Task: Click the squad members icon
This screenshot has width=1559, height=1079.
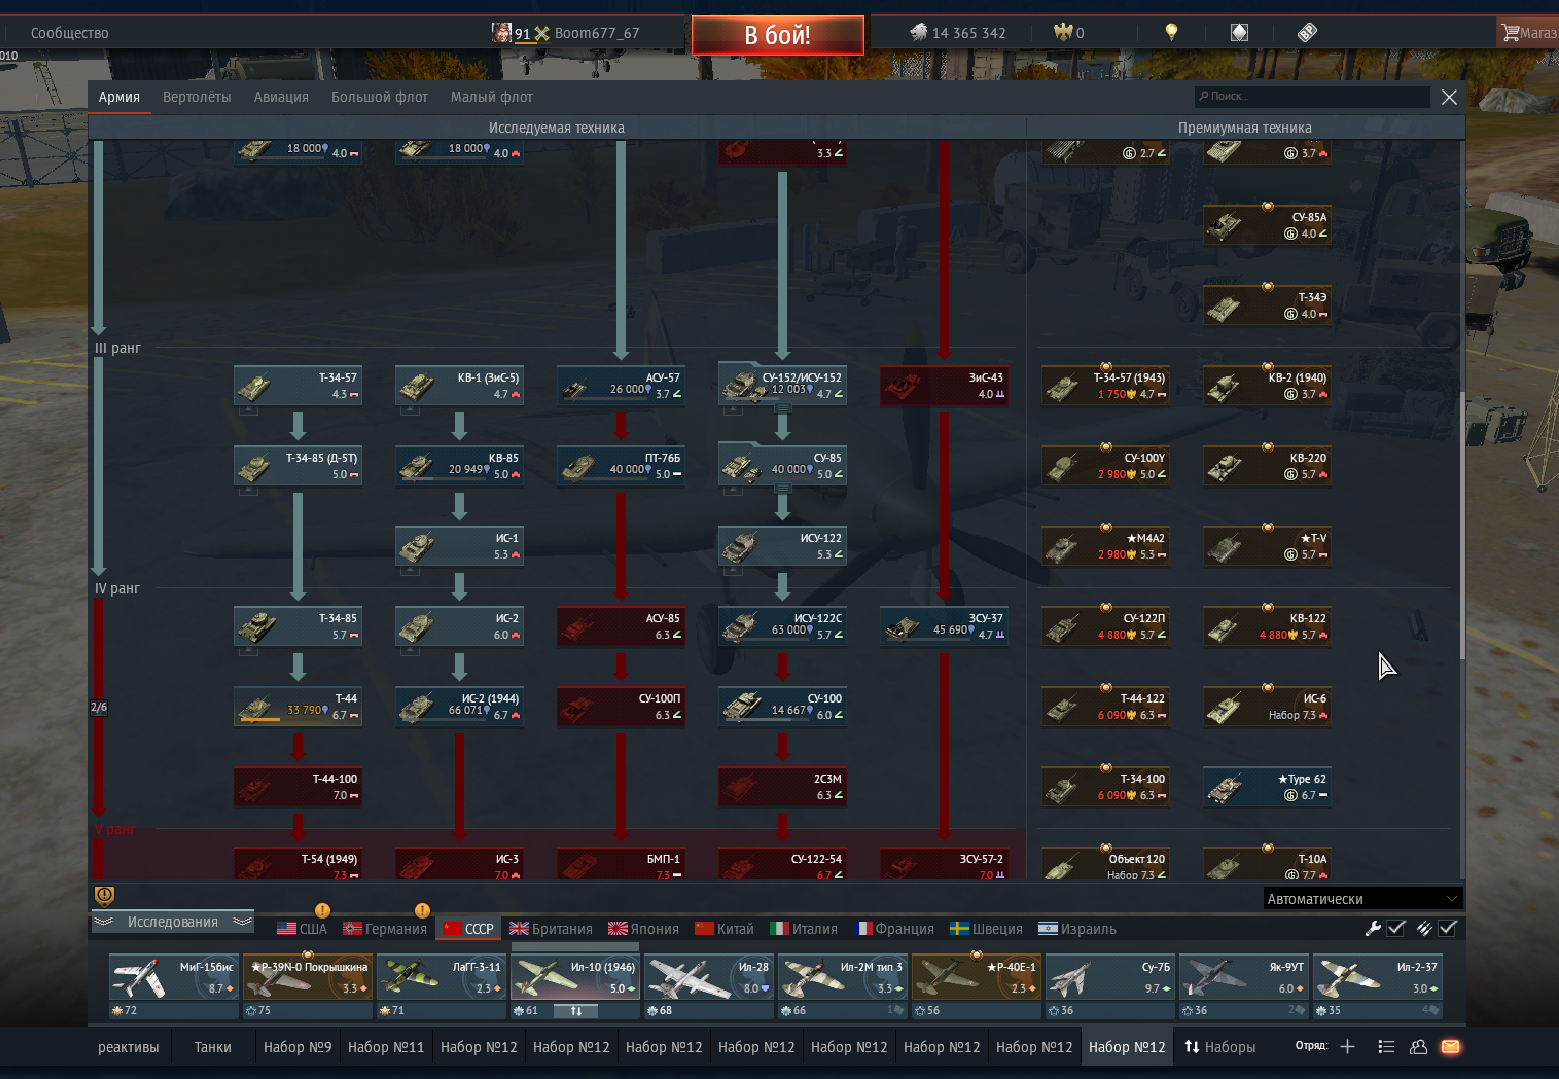Action: tap(1418, 1047)
